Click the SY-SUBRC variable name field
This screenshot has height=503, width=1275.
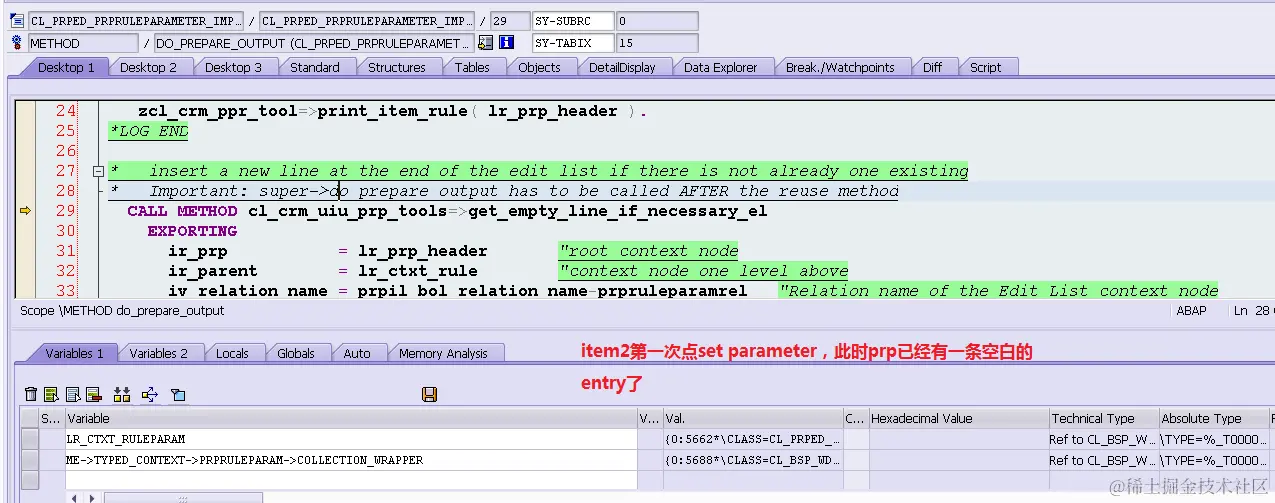click(x=572, y=21)
